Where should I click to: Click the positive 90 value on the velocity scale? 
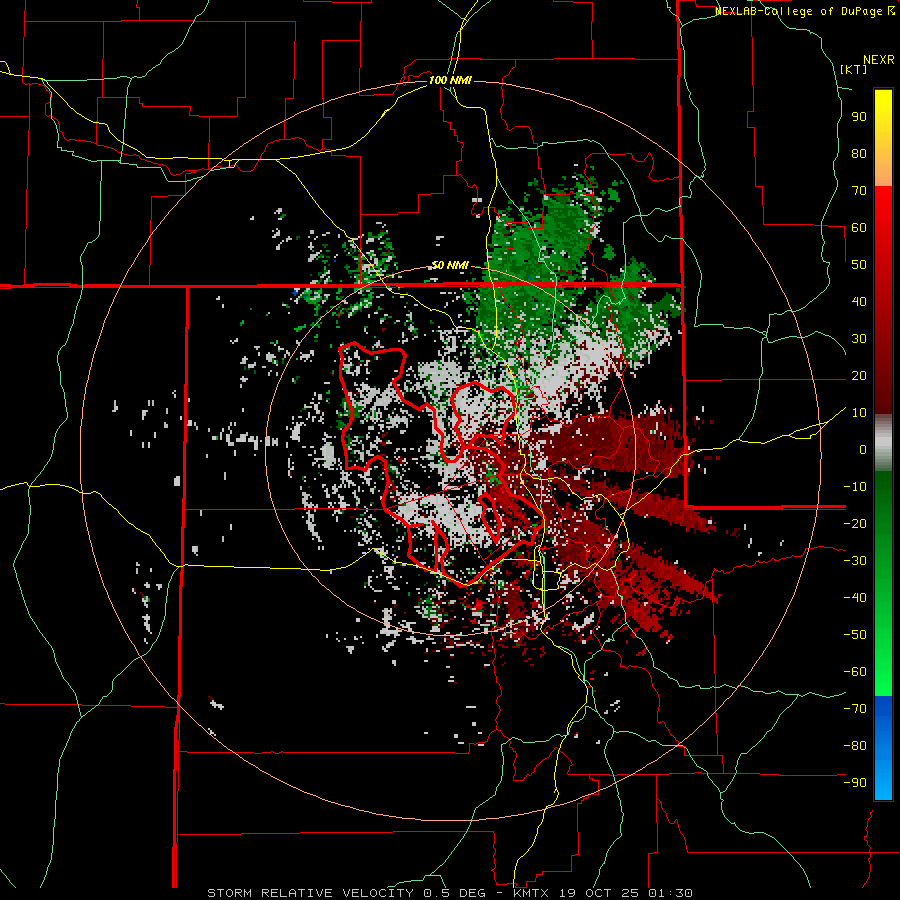point(859,117)
